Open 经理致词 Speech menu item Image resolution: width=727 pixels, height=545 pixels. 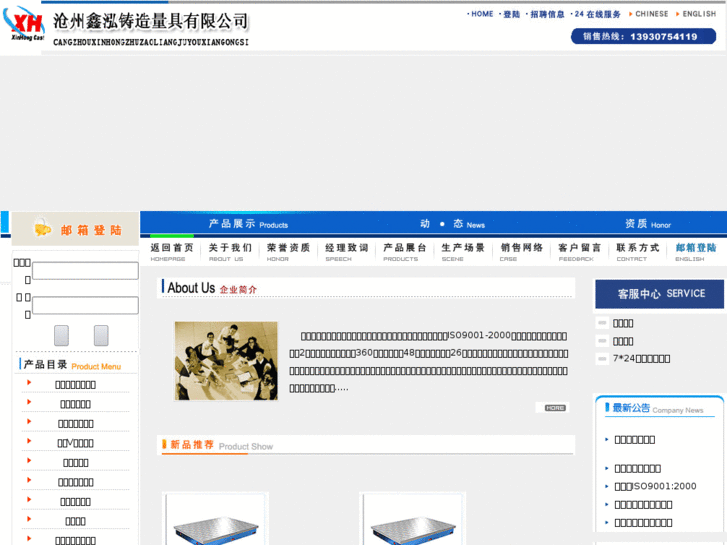pos(347,252)
